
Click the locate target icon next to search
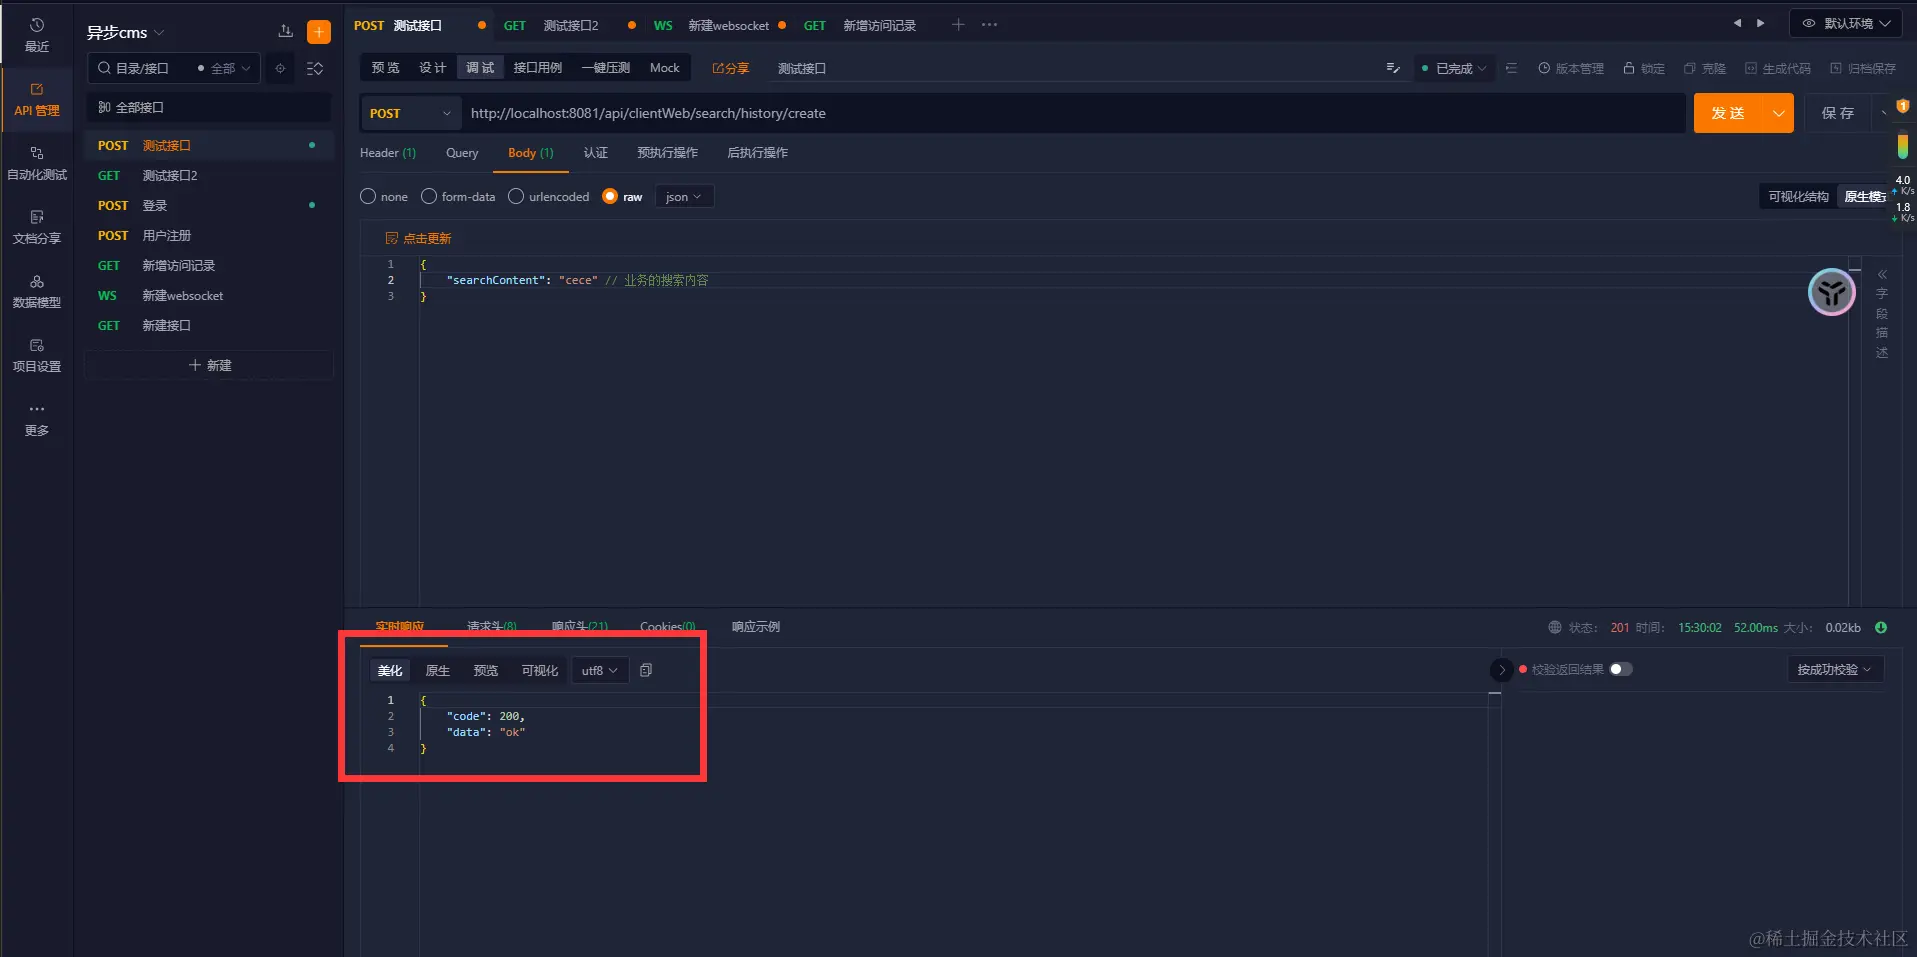(x=281, y=68)
